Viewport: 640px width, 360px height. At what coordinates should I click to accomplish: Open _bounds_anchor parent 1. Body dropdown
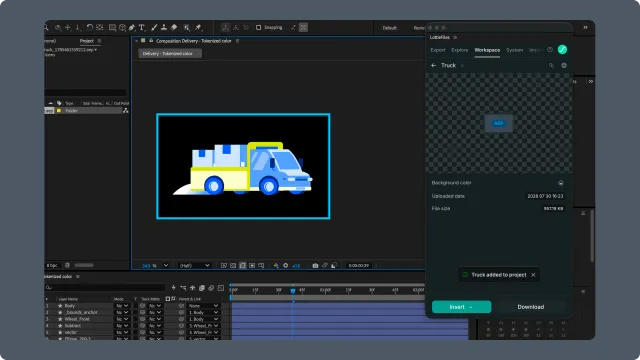[x=203, y=312]
